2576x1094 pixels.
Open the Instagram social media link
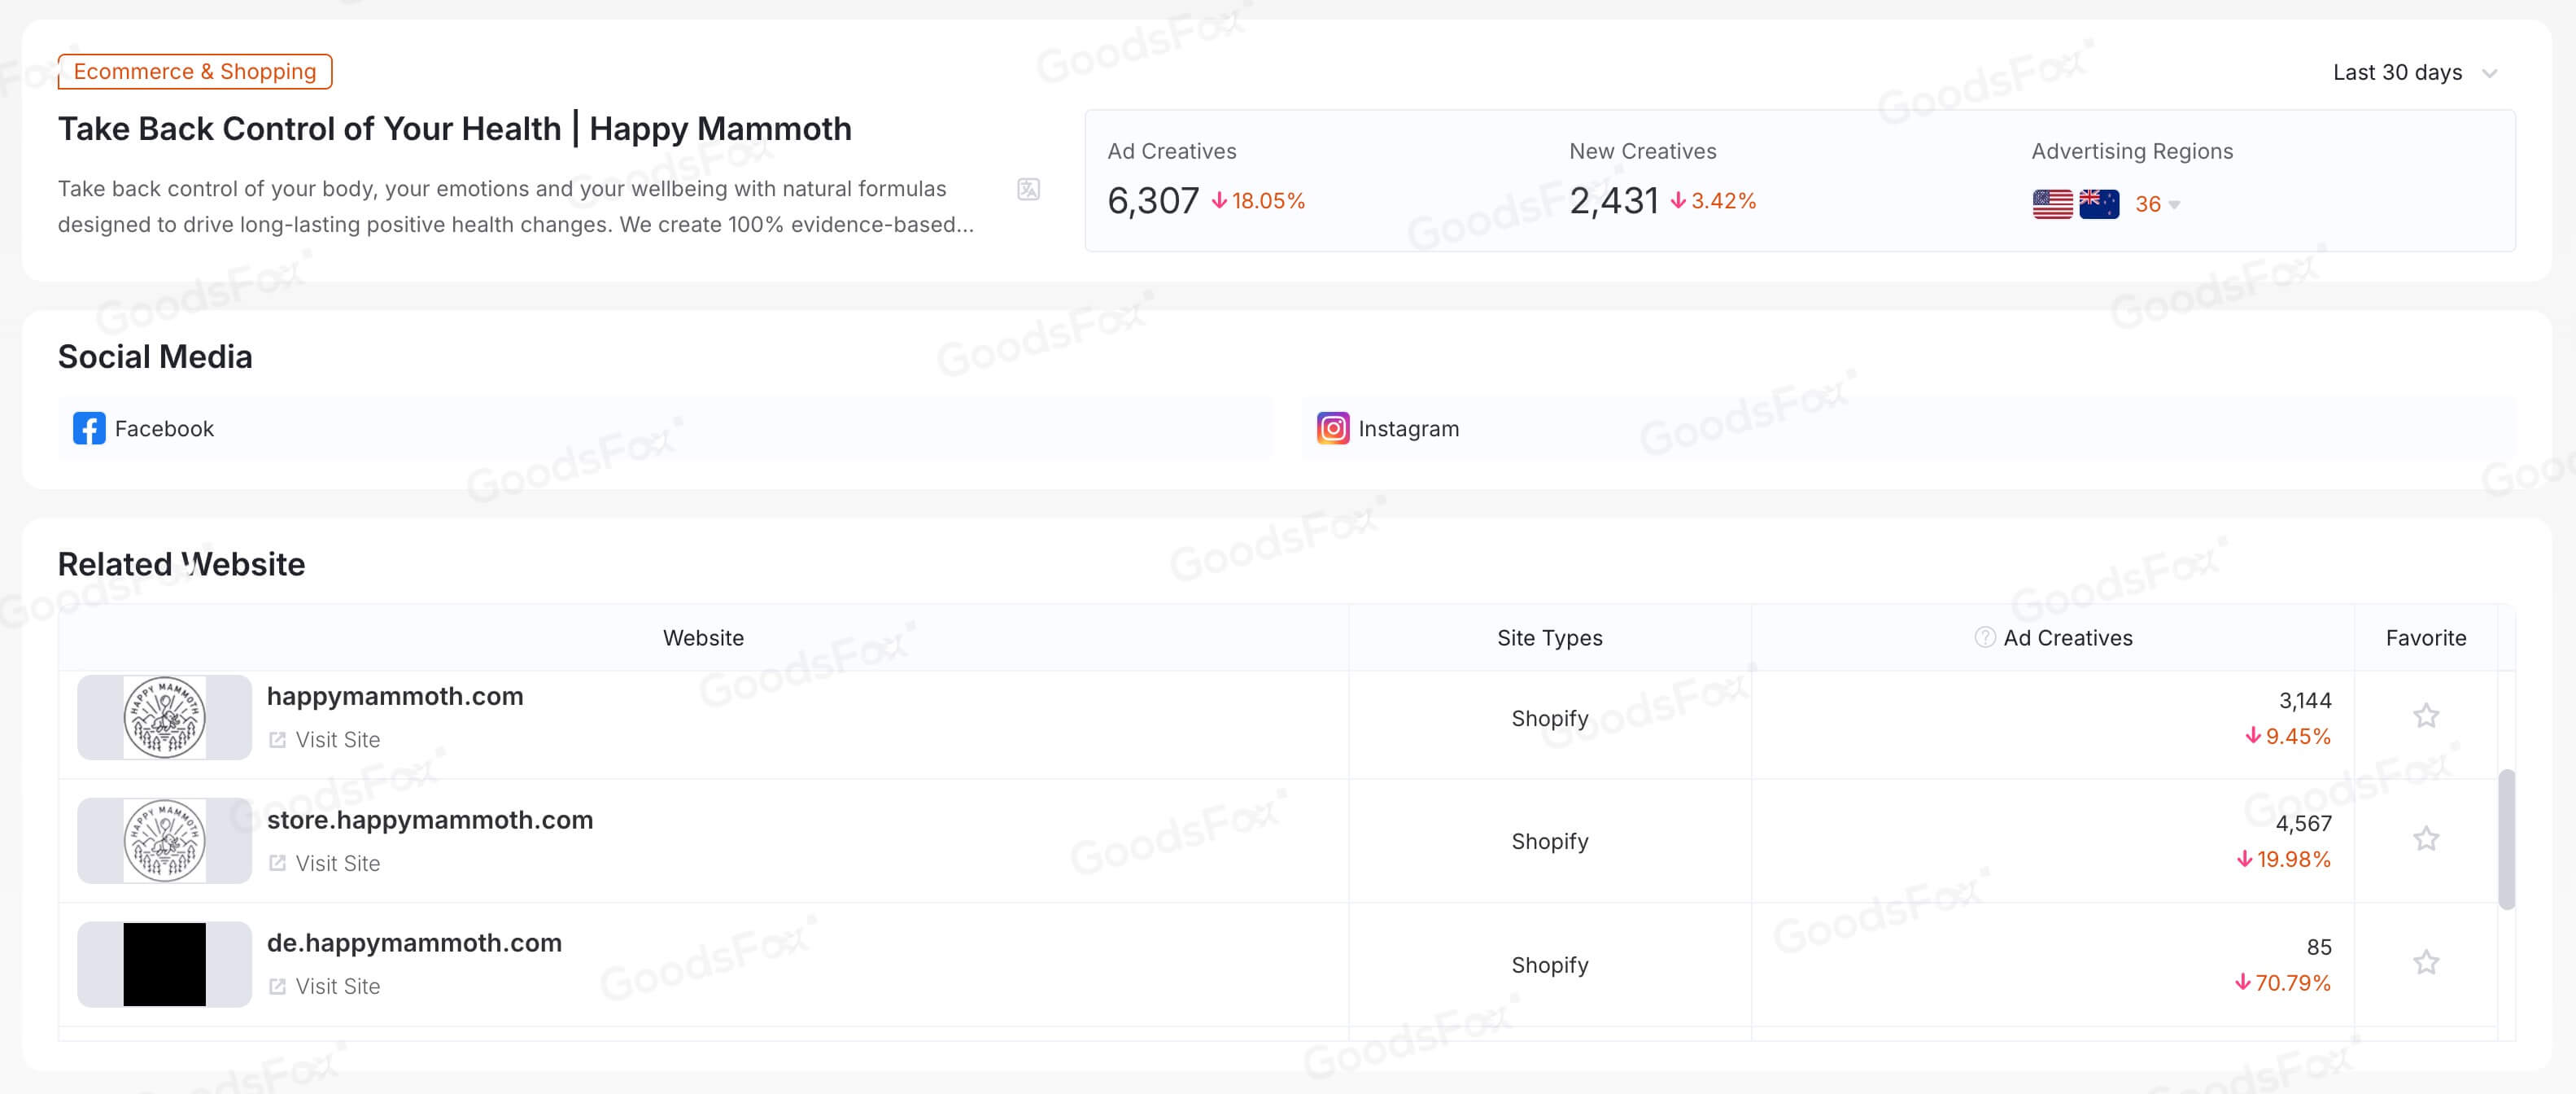[x=1408, y=428]
